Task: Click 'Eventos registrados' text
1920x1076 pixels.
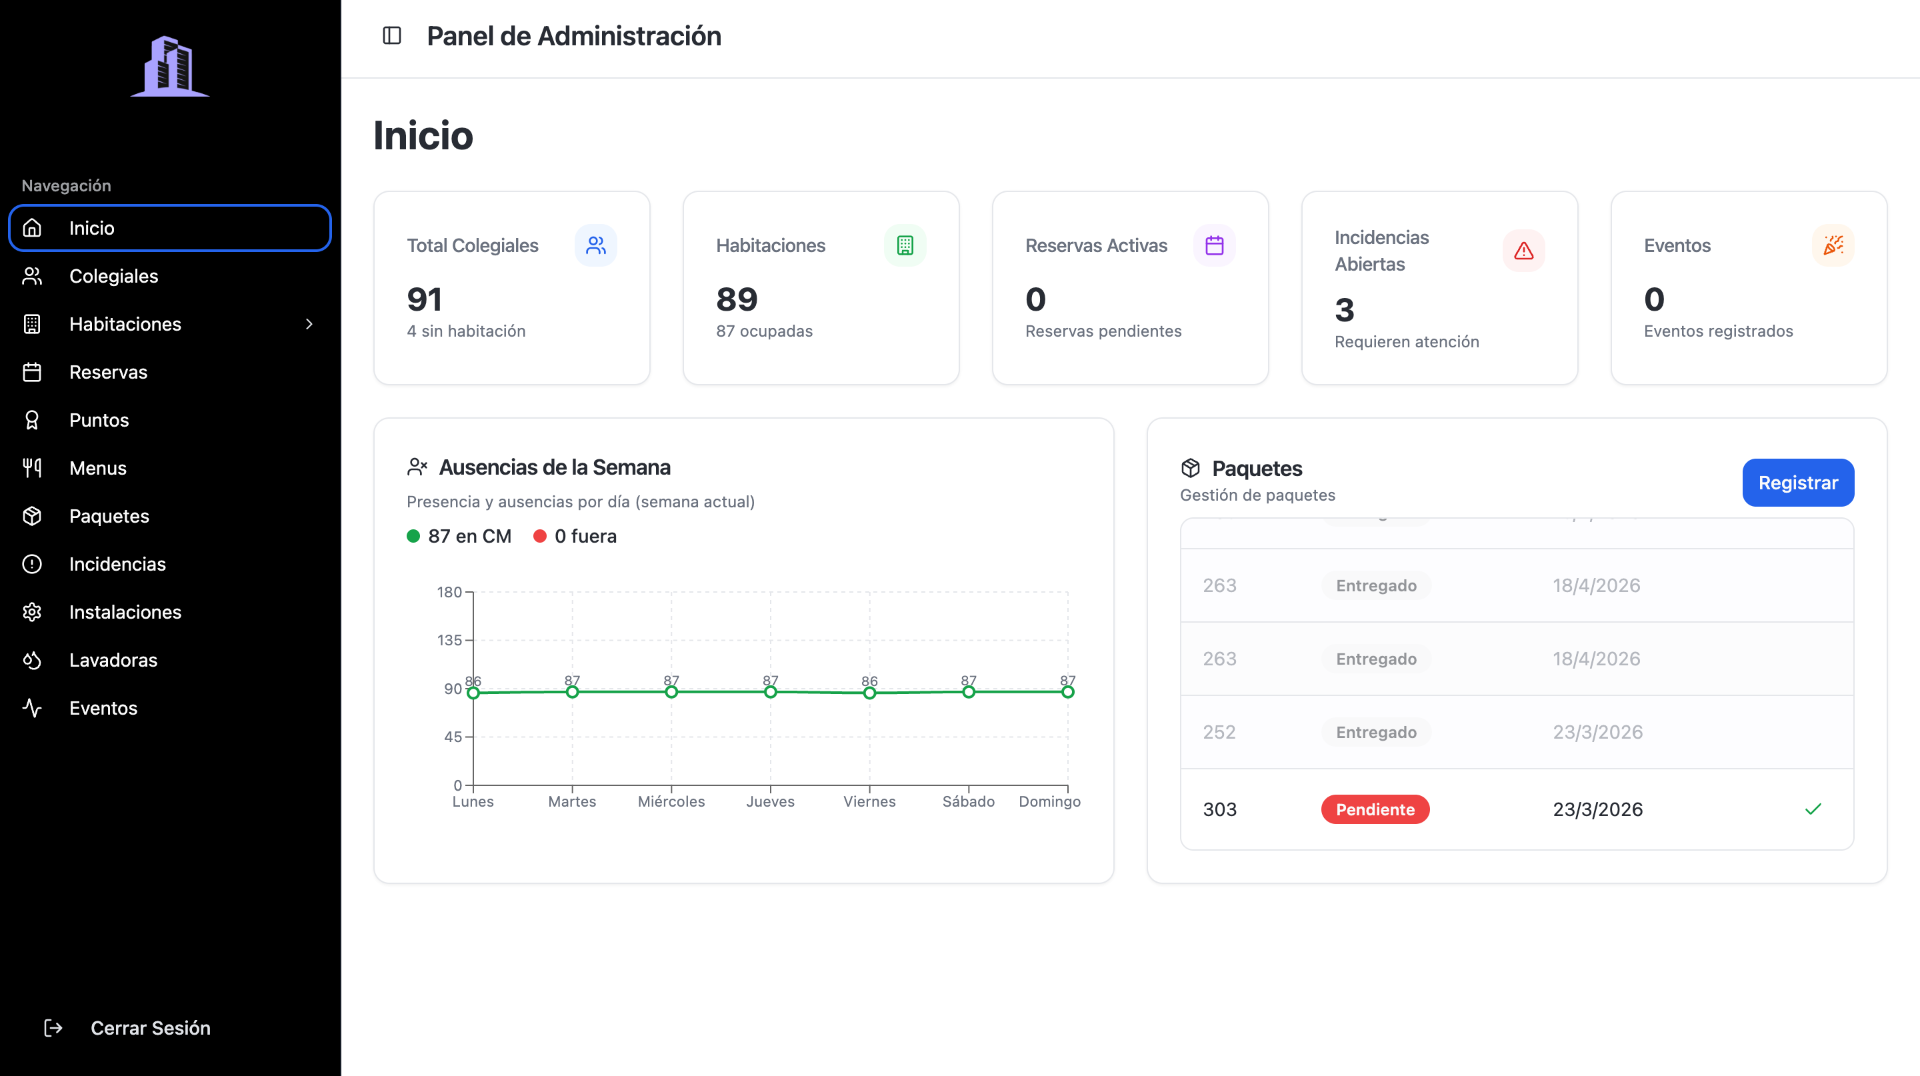Action: pos(1718,331)
